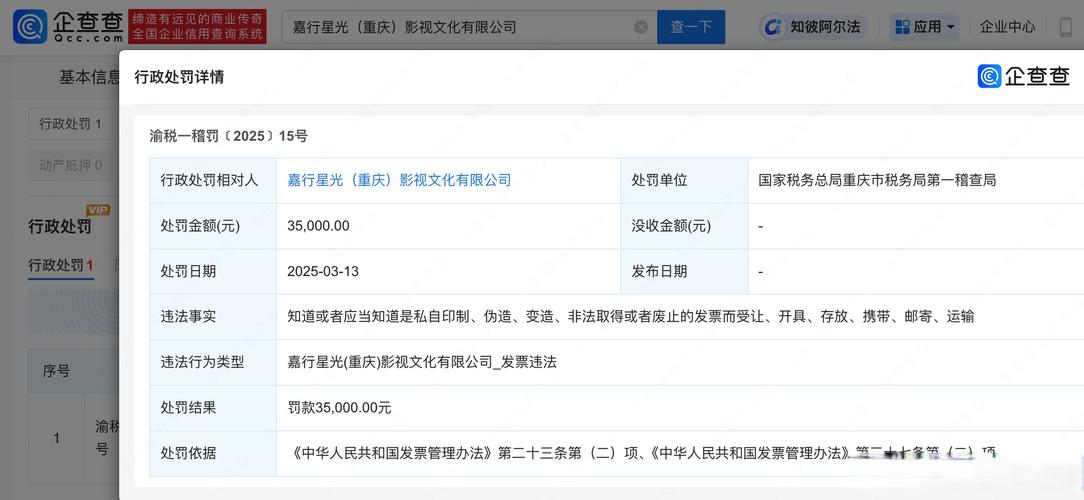Click the 违法行为类型 label cell
The height and width of the screenshot is (500, 1084).
213,362
